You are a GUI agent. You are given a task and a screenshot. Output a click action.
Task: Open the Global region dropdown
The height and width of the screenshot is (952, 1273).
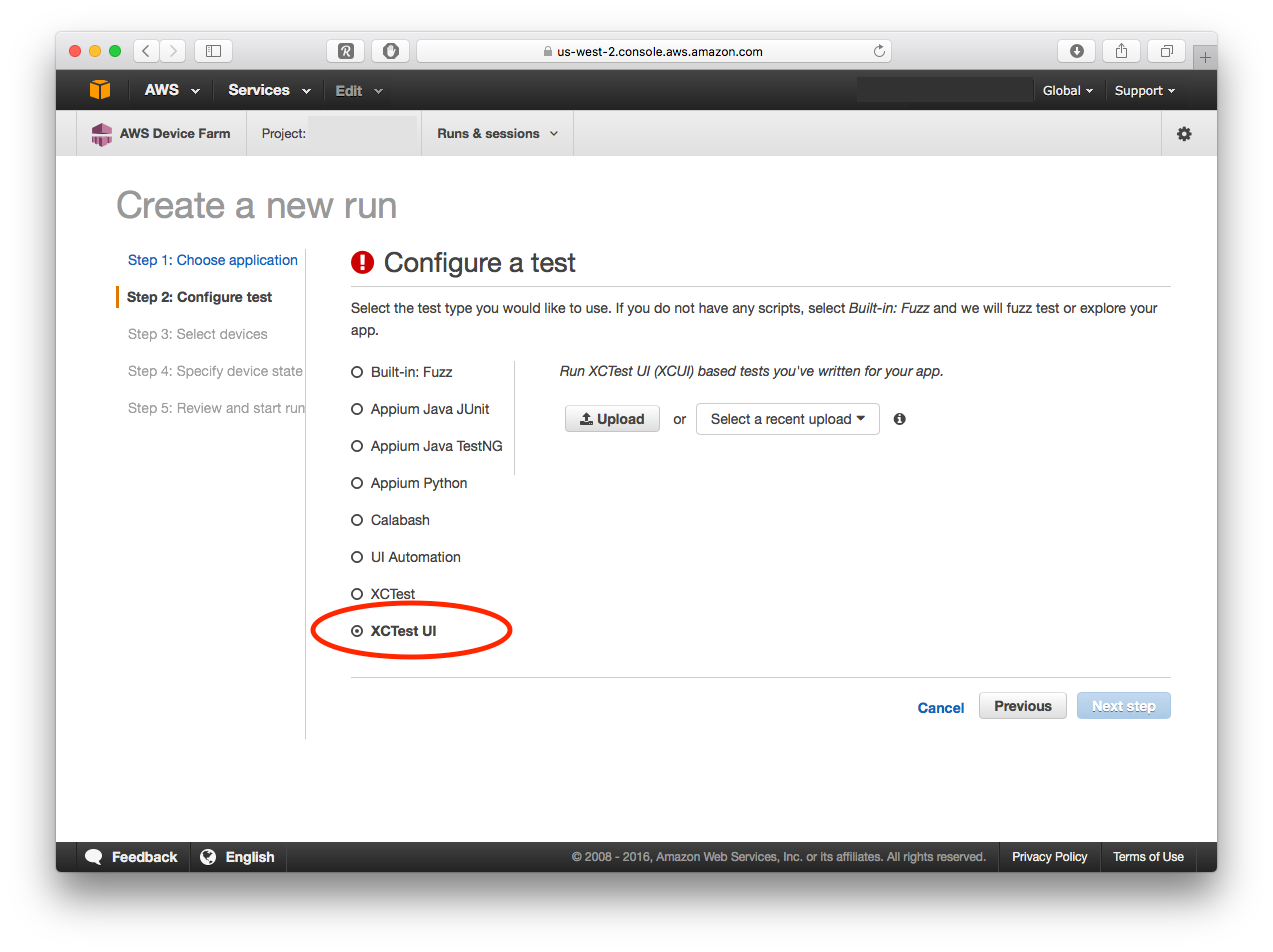[x=1067, y=90]
